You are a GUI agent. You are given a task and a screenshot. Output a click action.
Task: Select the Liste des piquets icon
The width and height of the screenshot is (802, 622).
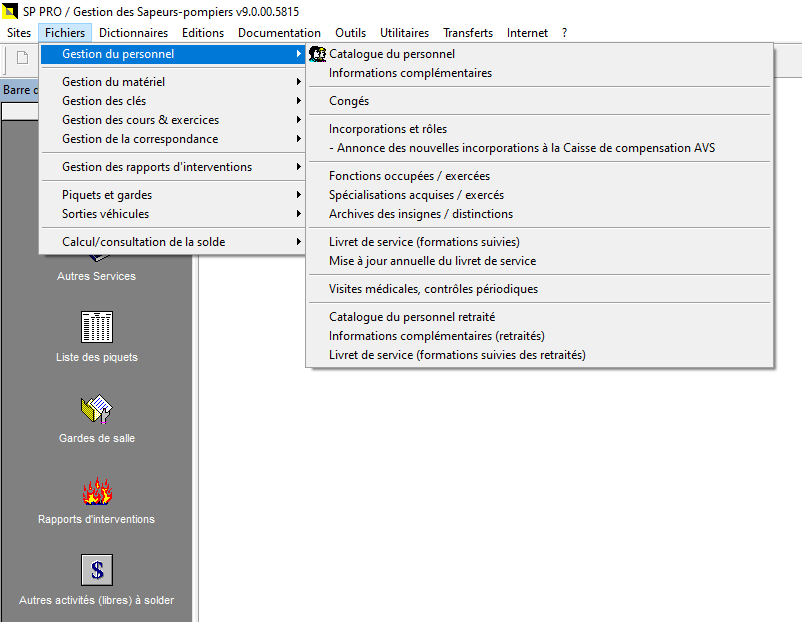(x=96, y=326)
